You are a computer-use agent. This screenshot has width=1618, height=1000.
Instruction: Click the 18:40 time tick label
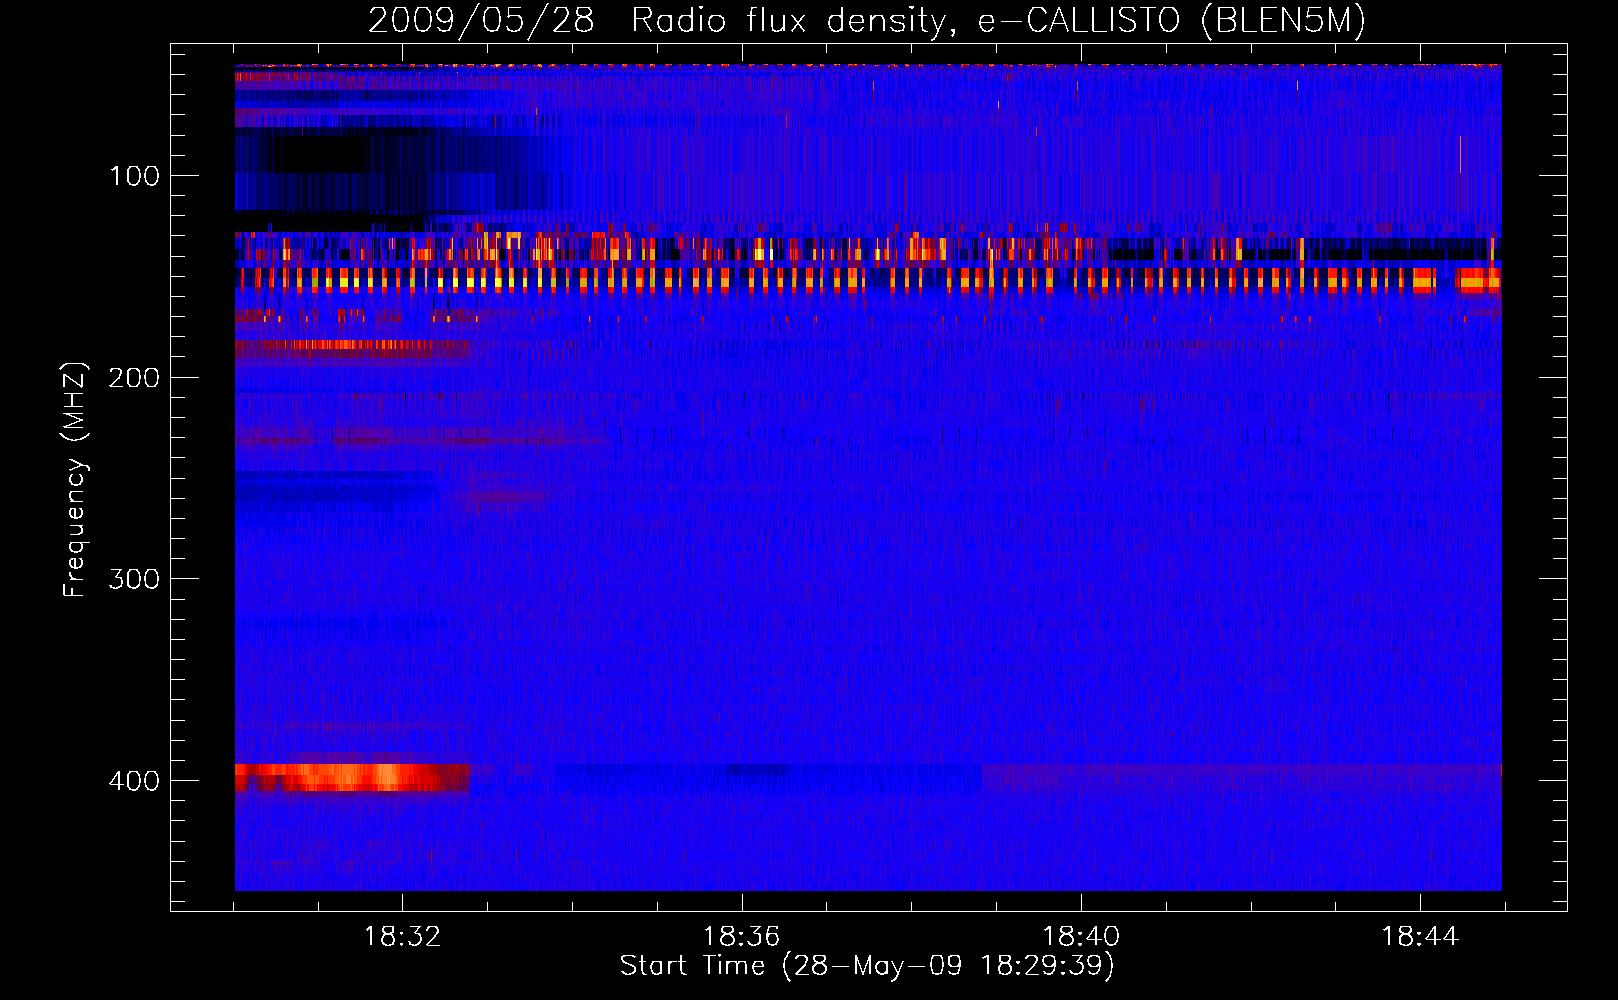1081,937
